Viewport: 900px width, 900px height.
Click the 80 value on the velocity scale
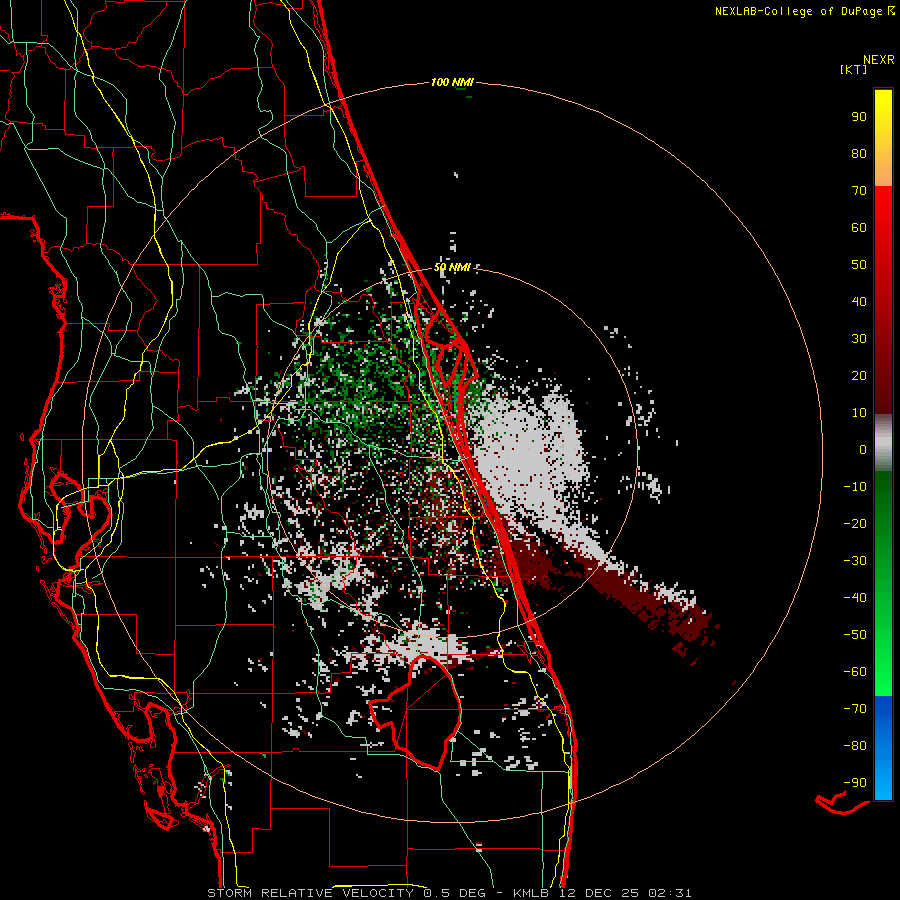point(859,153)
